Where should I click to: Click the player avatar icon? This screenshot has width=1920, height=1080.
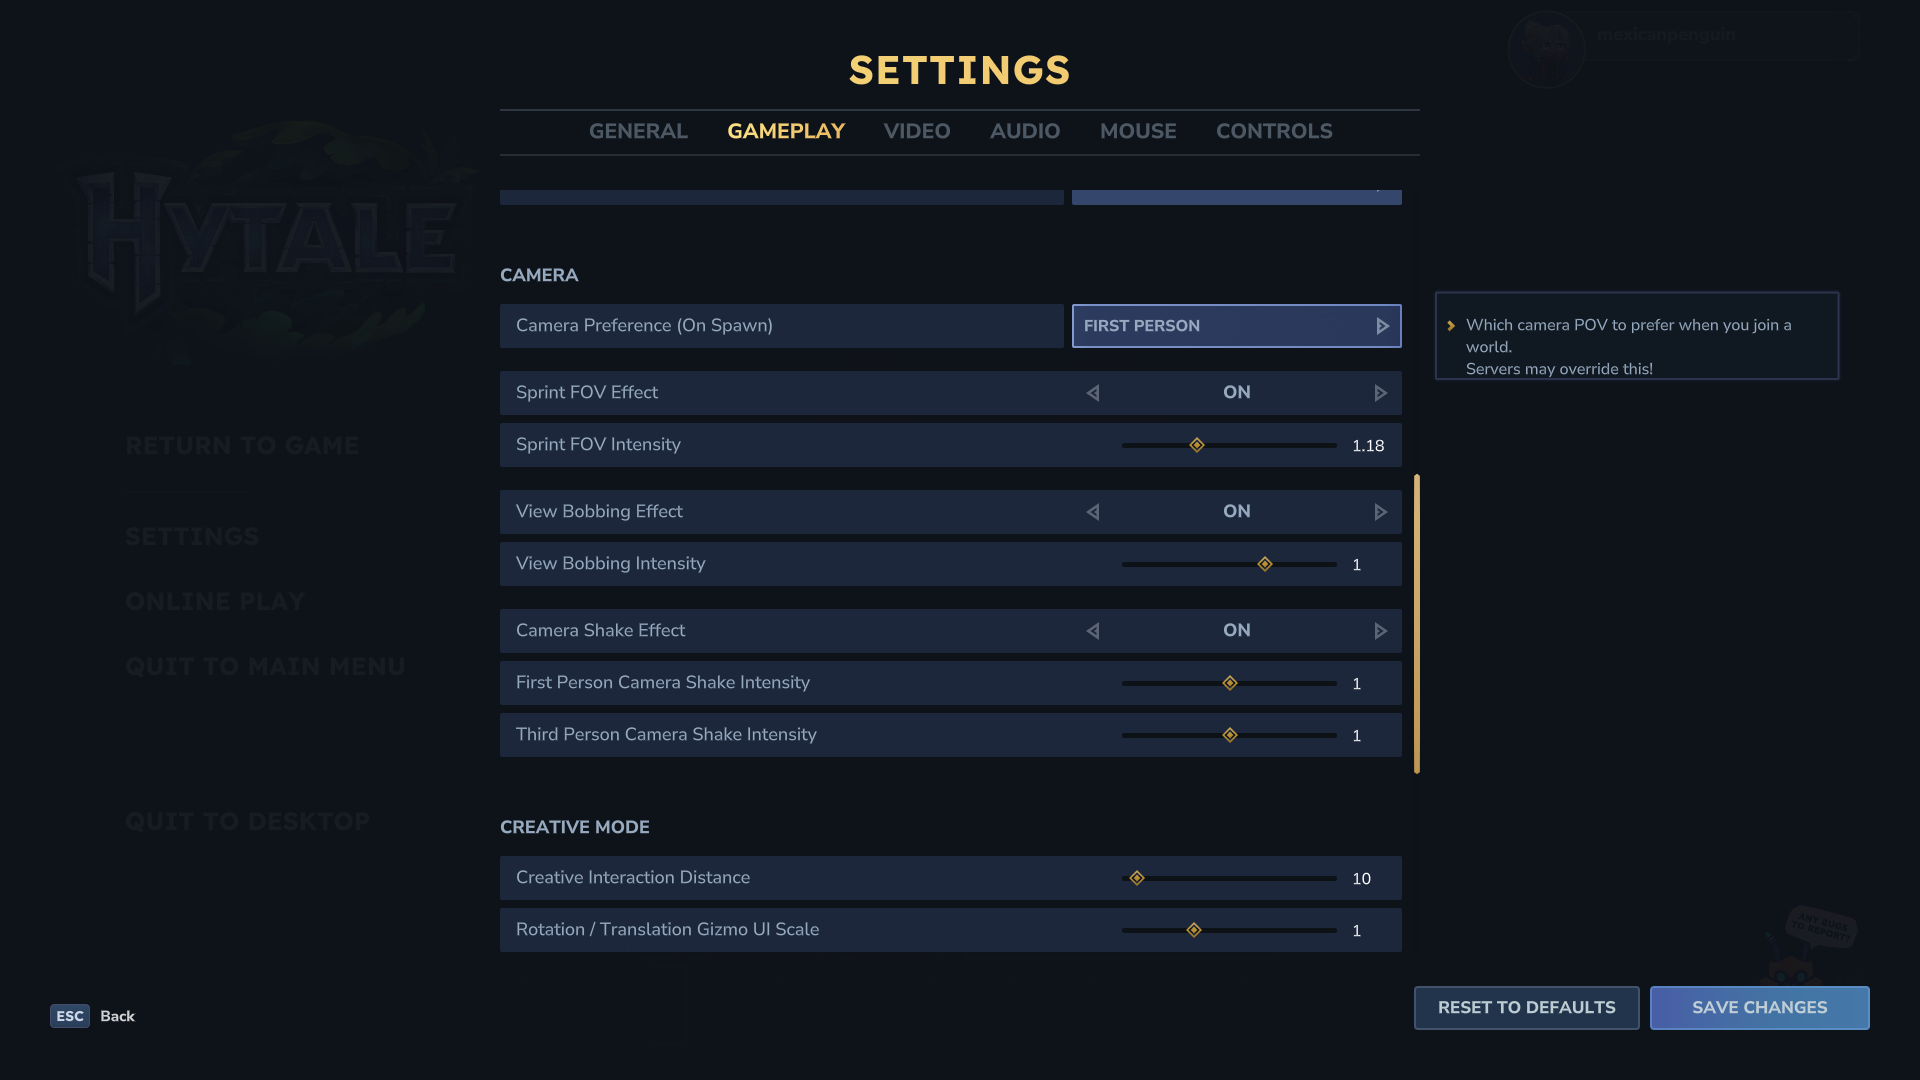click(1546, 48)
